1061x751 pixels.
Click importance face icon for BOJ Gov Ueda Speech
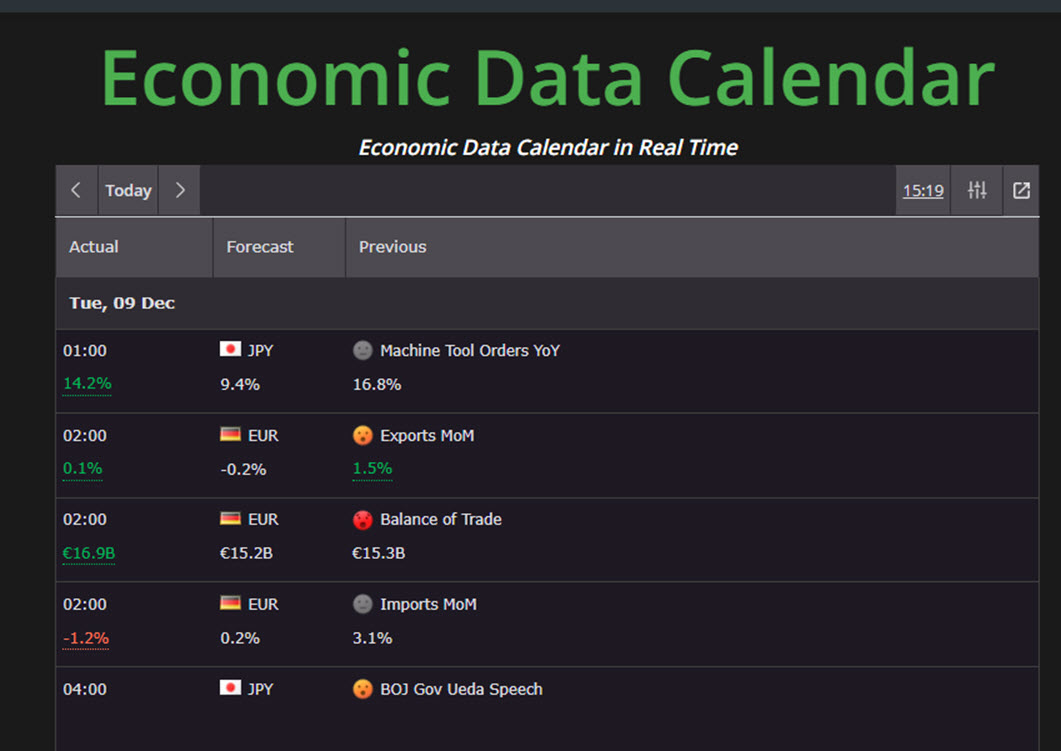[363, 689]
